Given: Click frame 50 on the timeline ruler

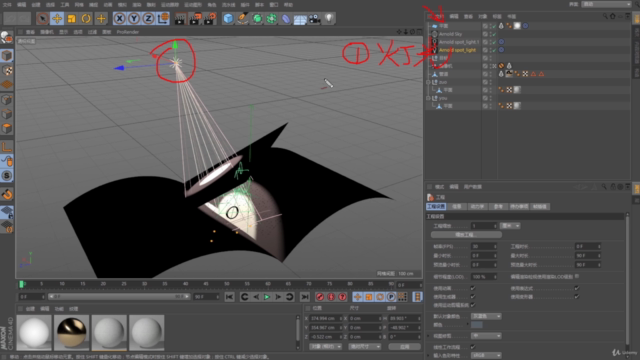Looking at the screenshot, I should [x=227, y=284].
